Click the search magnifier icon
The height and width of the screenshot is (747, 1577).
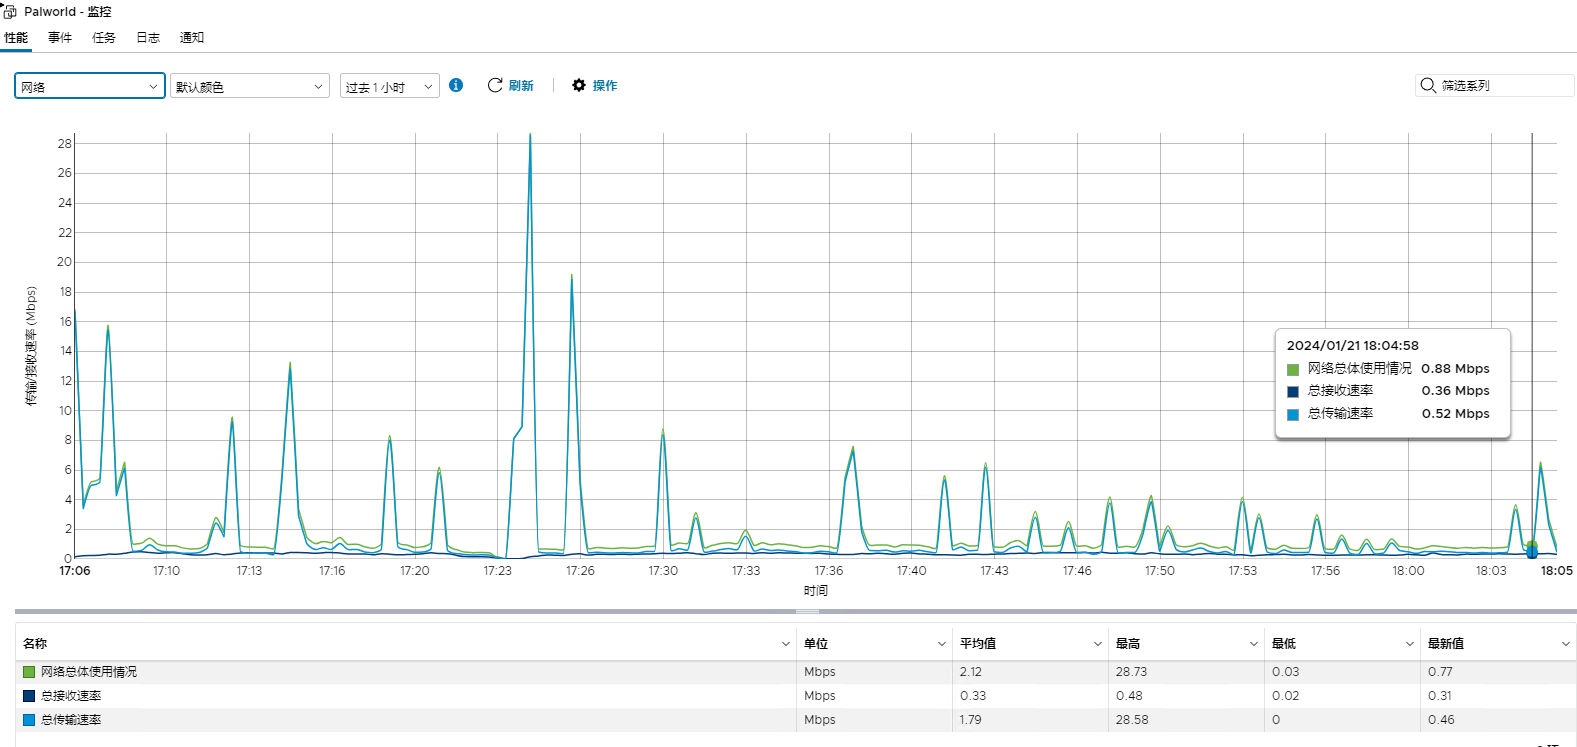(1428, 85)
